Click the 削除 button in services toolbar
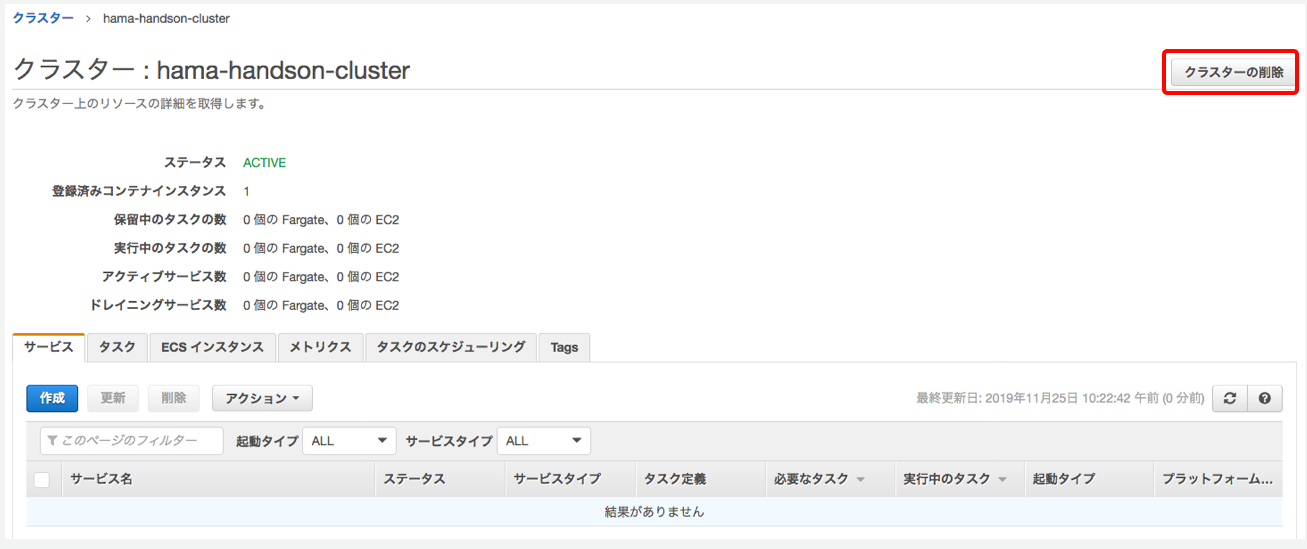This screenshot has height=549, width=1307. click(x=174, y=398)
